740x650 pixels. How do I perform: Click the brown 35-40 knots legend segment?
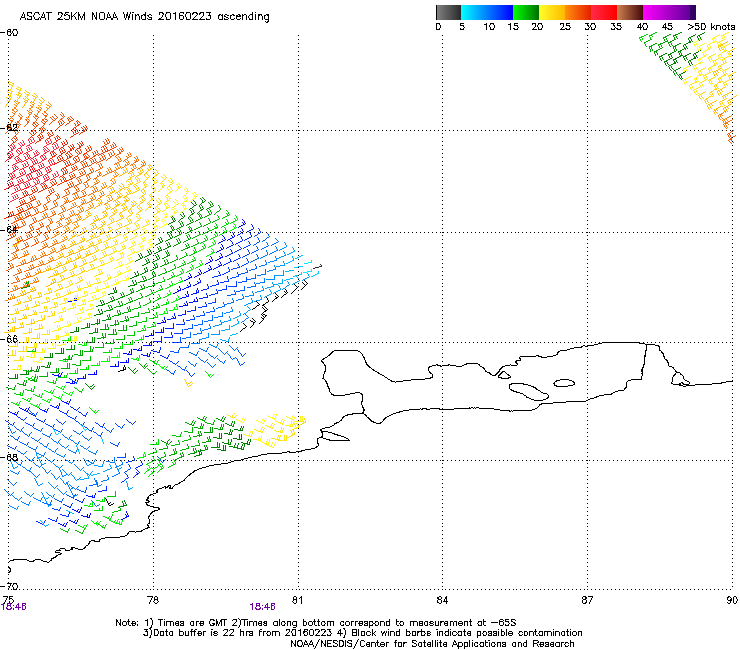(630, 12)
